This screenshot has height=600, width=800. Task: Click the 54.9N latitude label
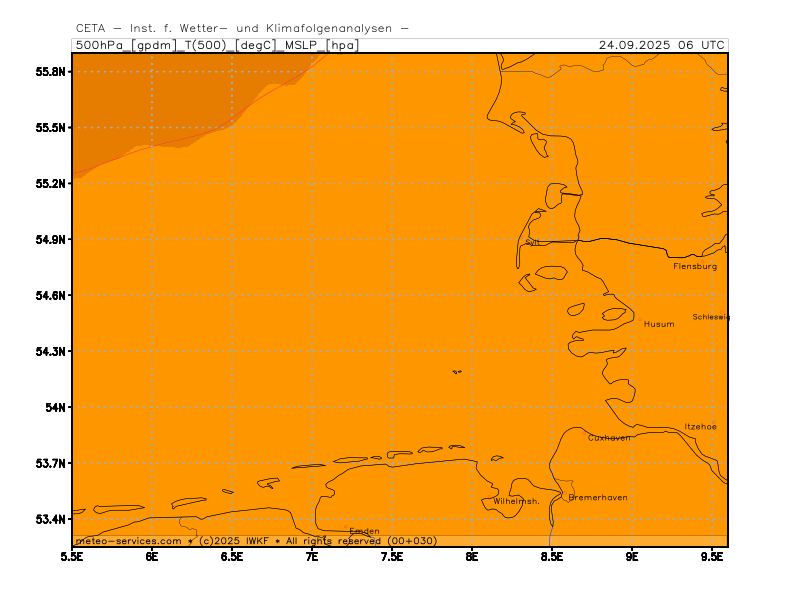tap(51, 239)
